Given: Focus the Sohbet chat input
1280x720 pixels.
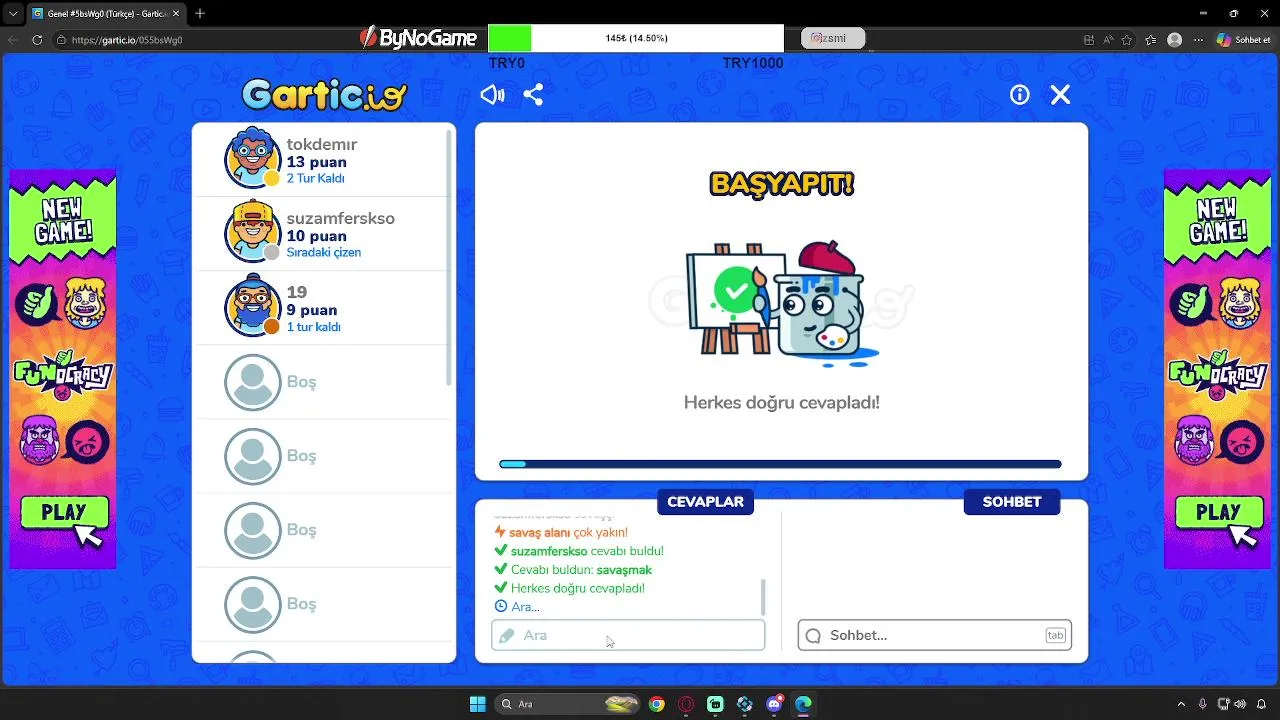Looking at the screenshot, I should tap(934, 635).
